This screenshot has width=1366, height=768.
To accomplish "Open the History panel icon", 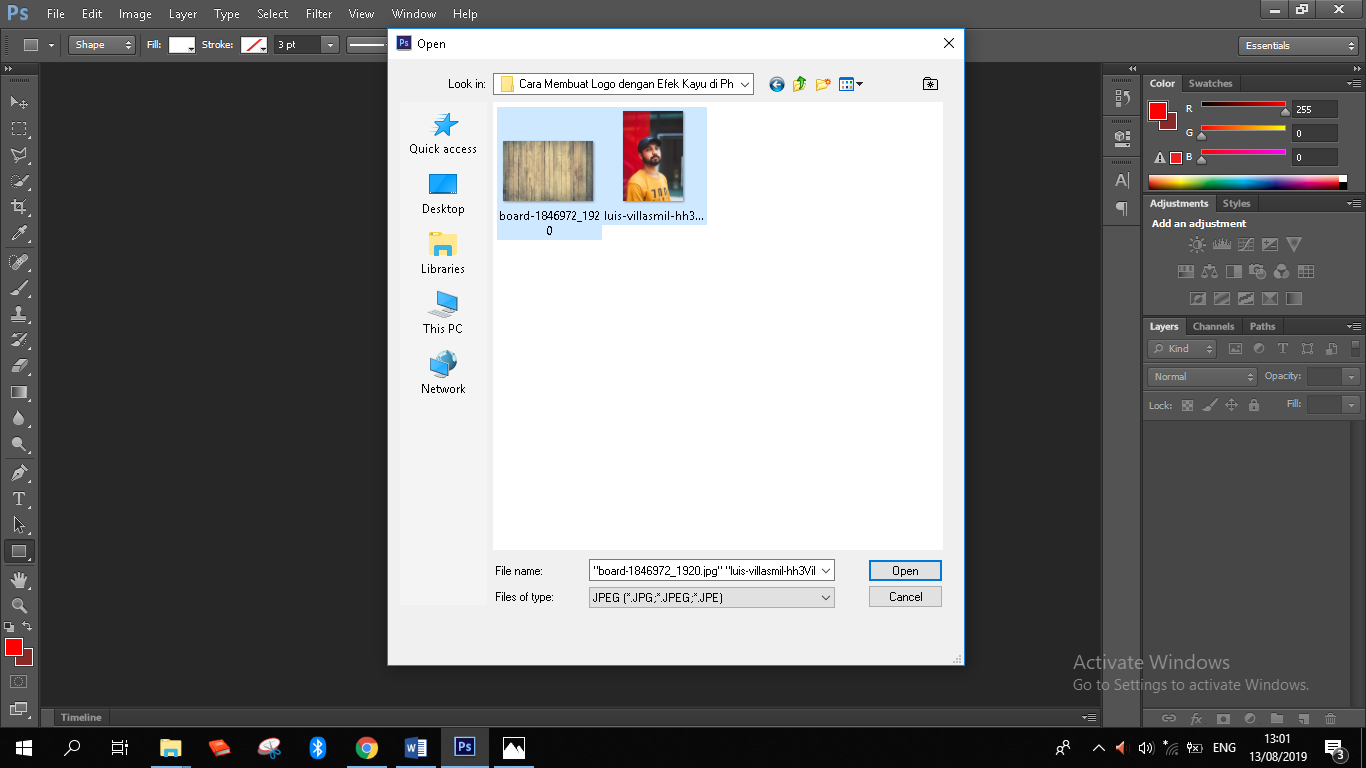I will tap(1122, 98).
